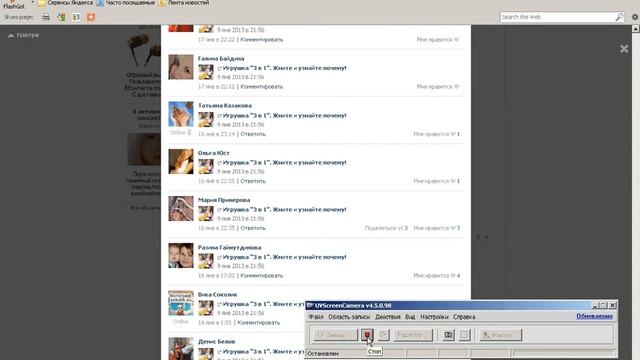Close the photo overlay with the X
Image resolution: width=640 pixels, height=360 pixels.
[x=624, y=49]
